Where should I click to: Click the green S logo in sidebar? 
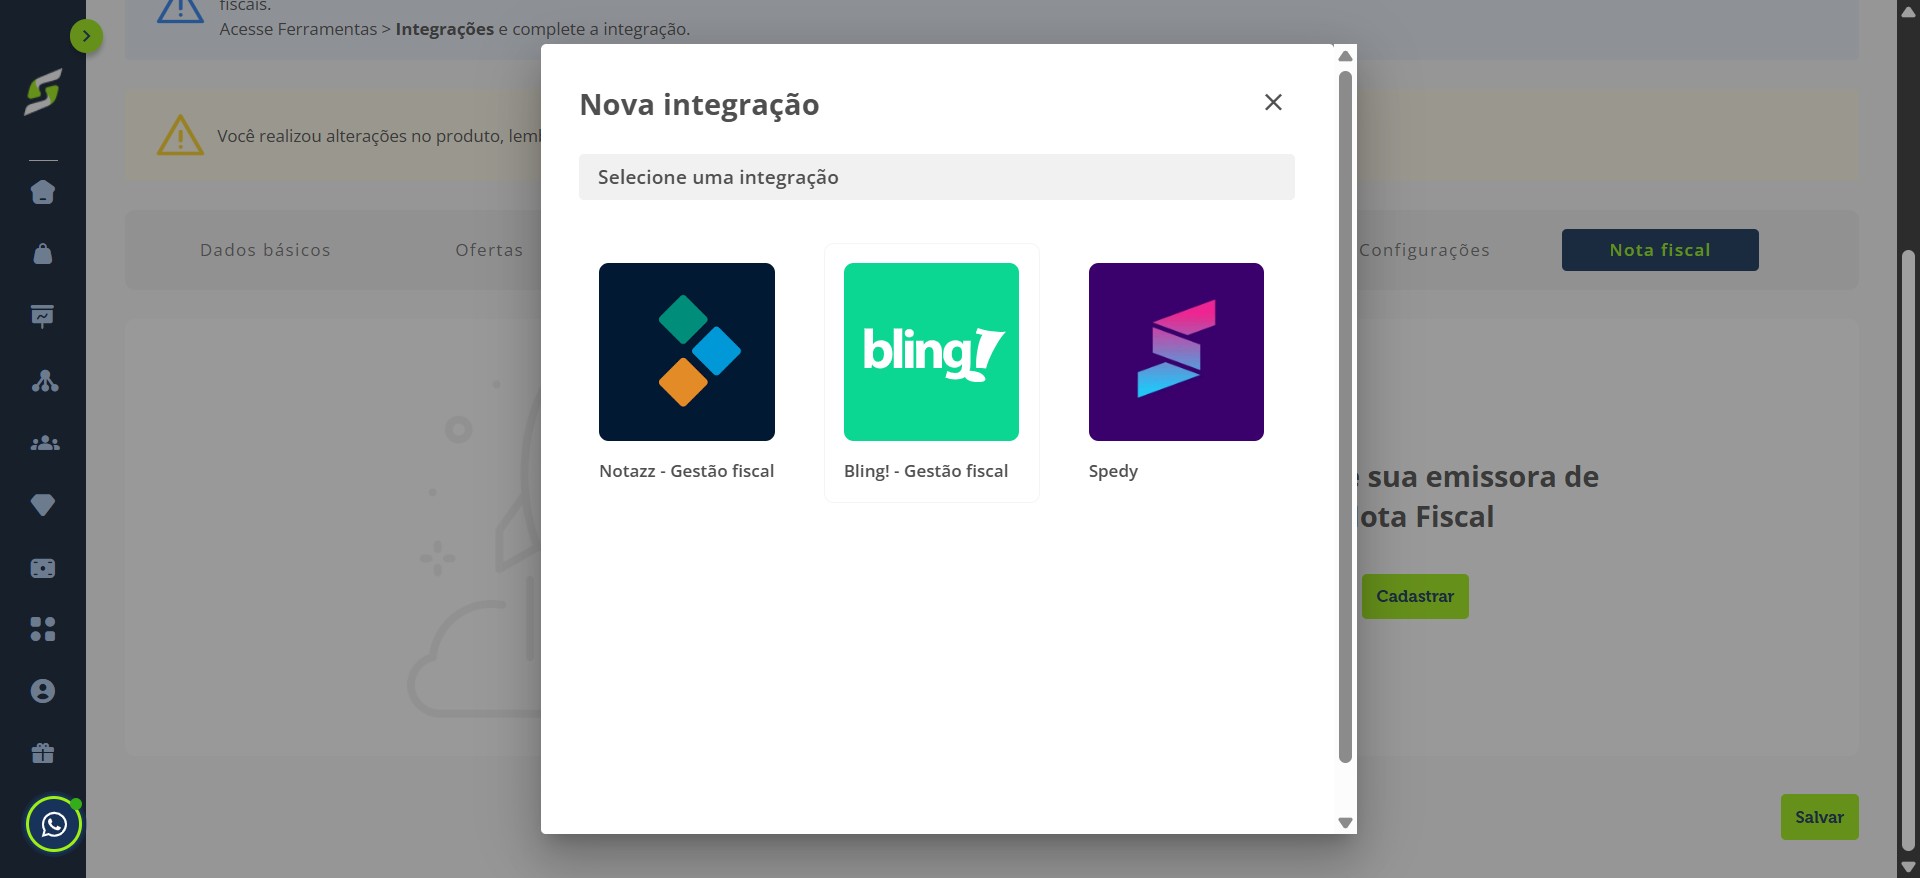(x=43, y=92)
